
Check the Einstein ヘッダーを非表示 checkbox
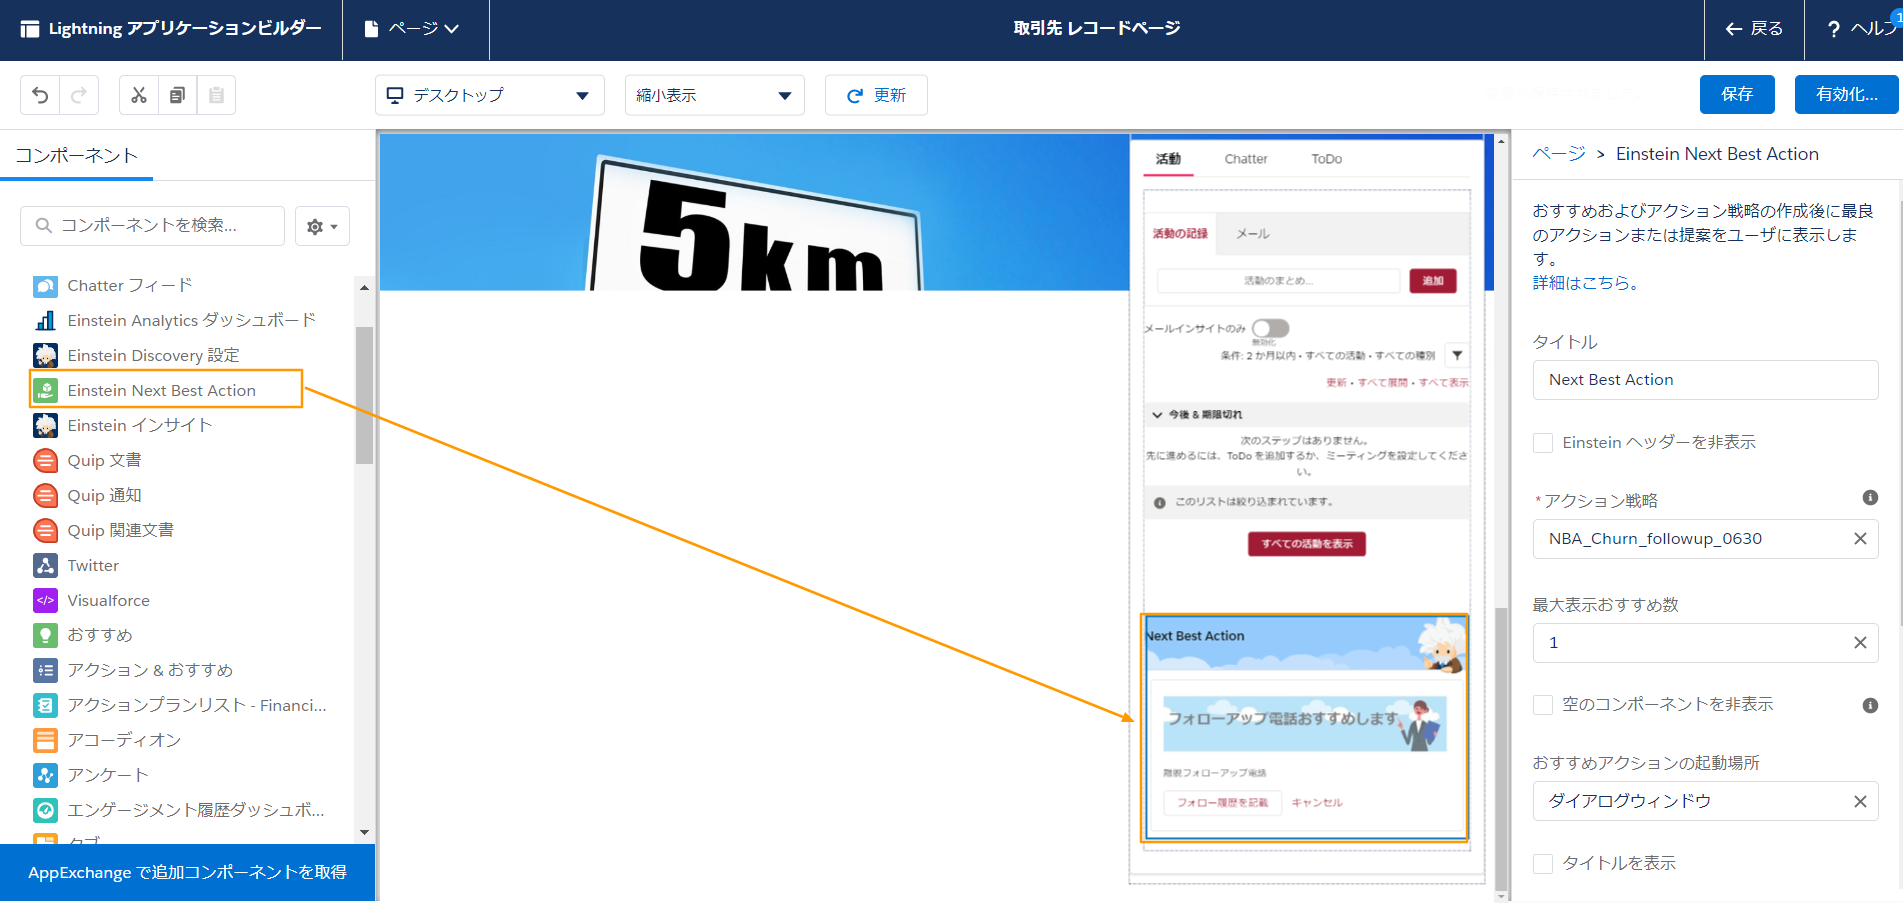point(1543,443)
